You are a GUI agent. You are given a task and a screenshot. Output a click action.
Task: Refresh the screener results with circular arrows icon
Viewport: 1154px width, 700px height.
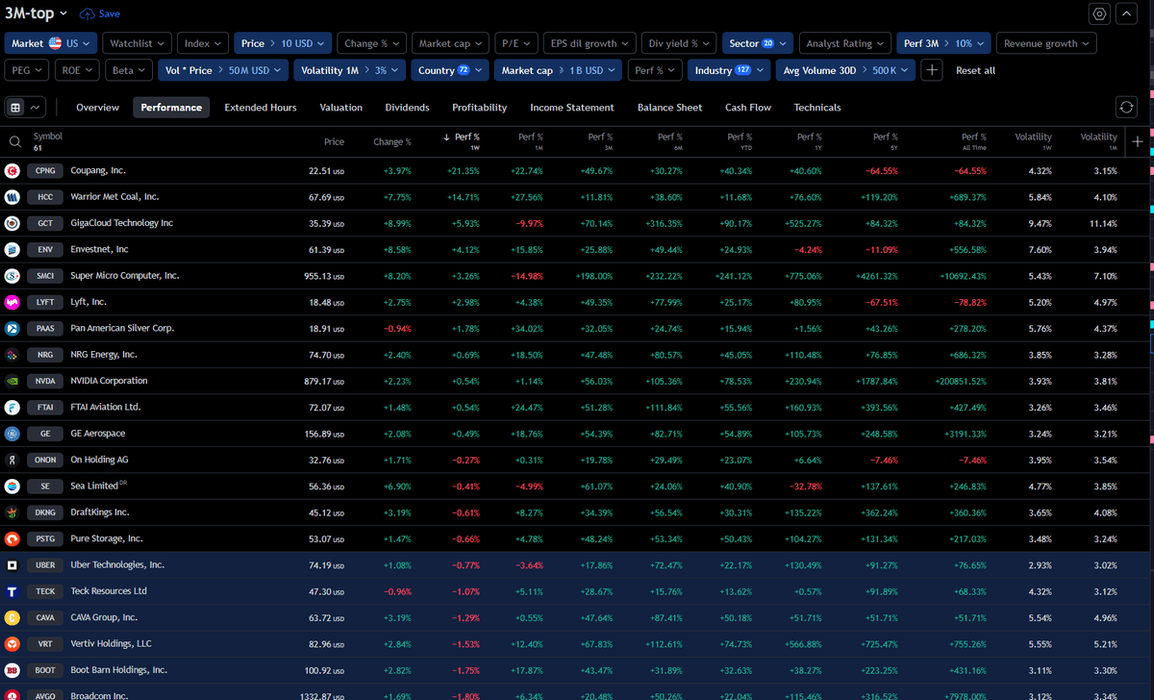pos(1126,106)
